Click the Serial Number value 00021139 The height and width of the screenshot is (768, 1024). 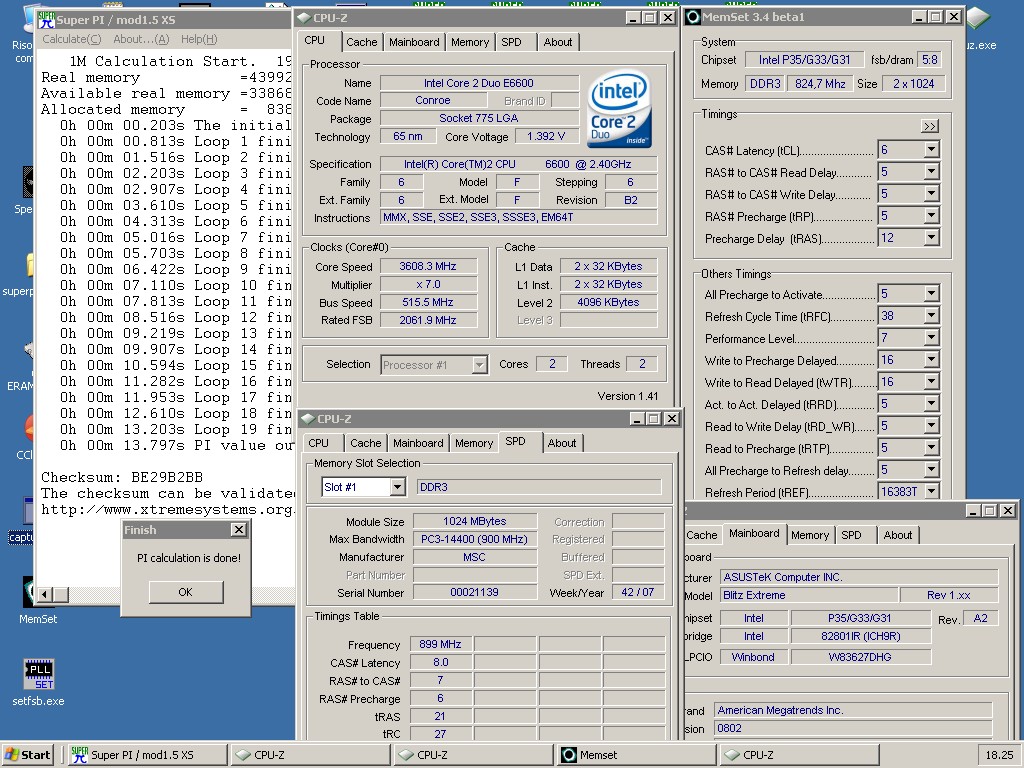click(474, 593)
